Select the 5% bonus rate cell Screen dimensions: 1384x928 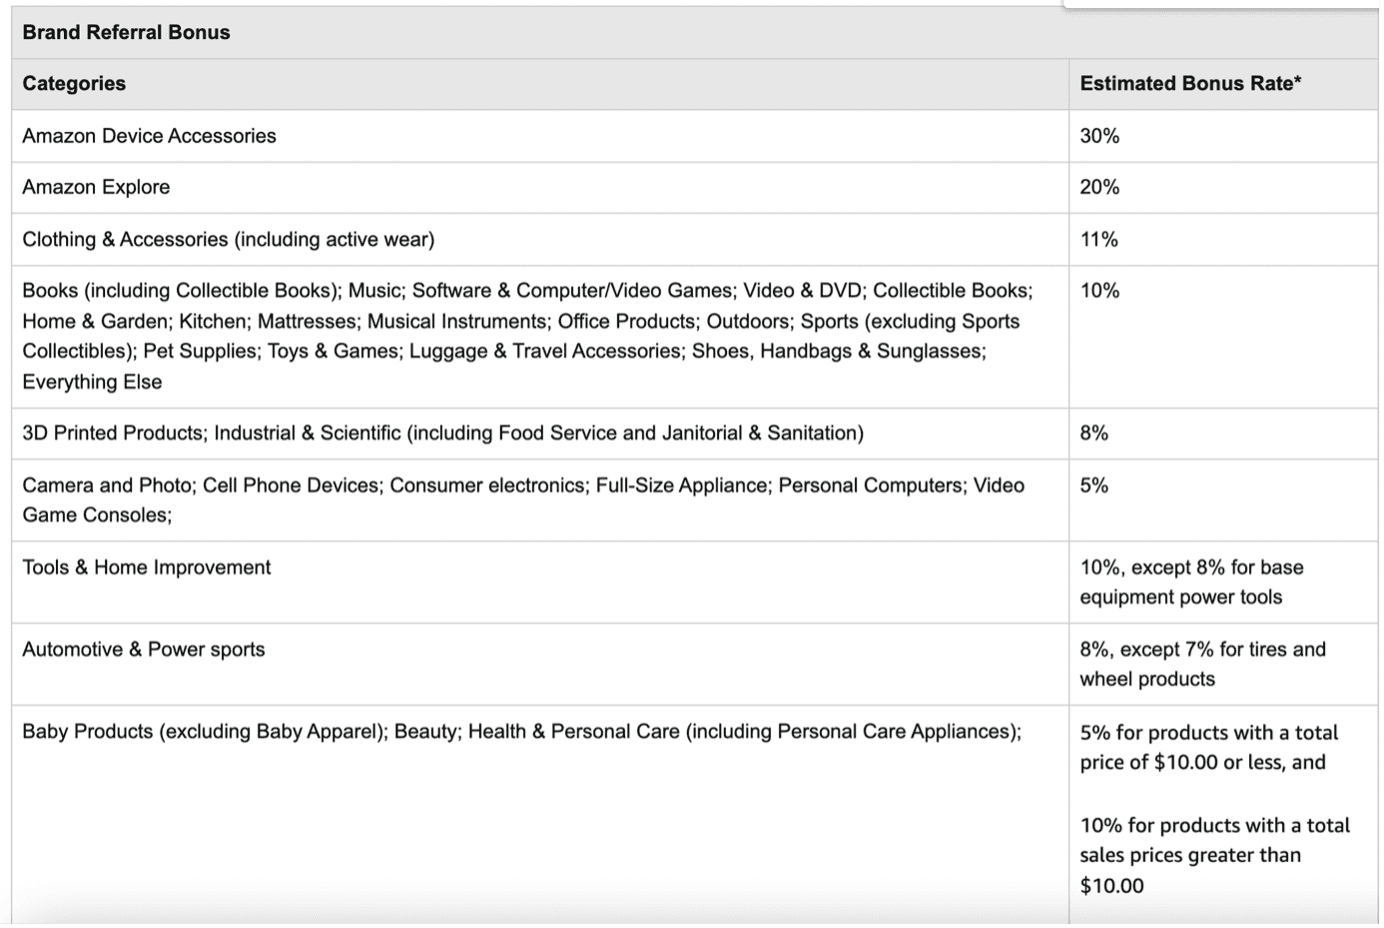pos(1093,485)
